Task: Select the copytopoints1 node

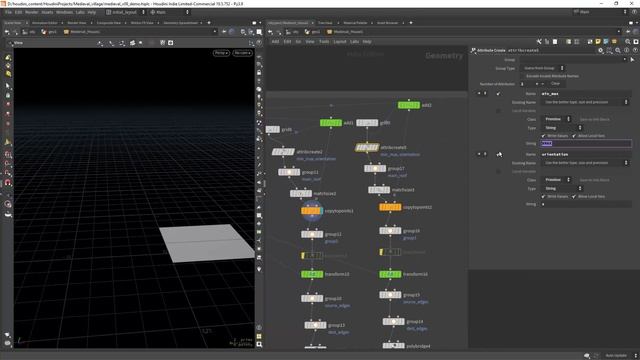Action: click(311, 211)
